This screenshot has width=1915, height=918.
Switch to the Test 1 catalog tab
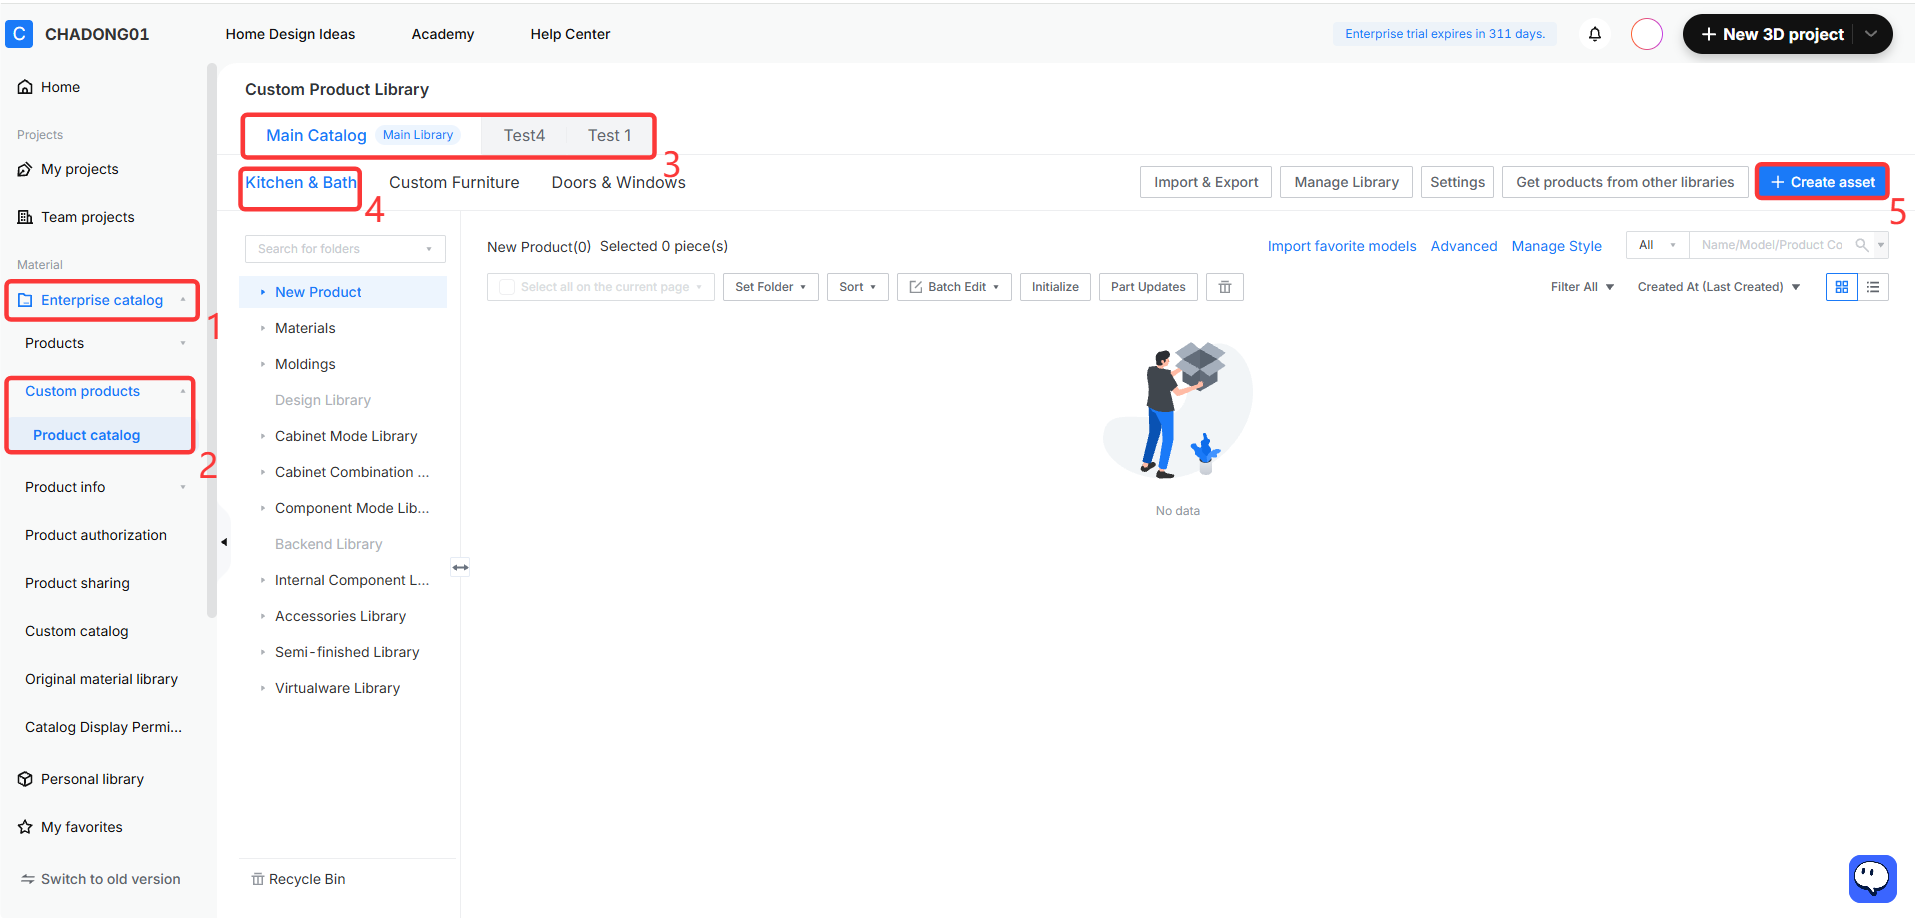click(x=609, y=135)
